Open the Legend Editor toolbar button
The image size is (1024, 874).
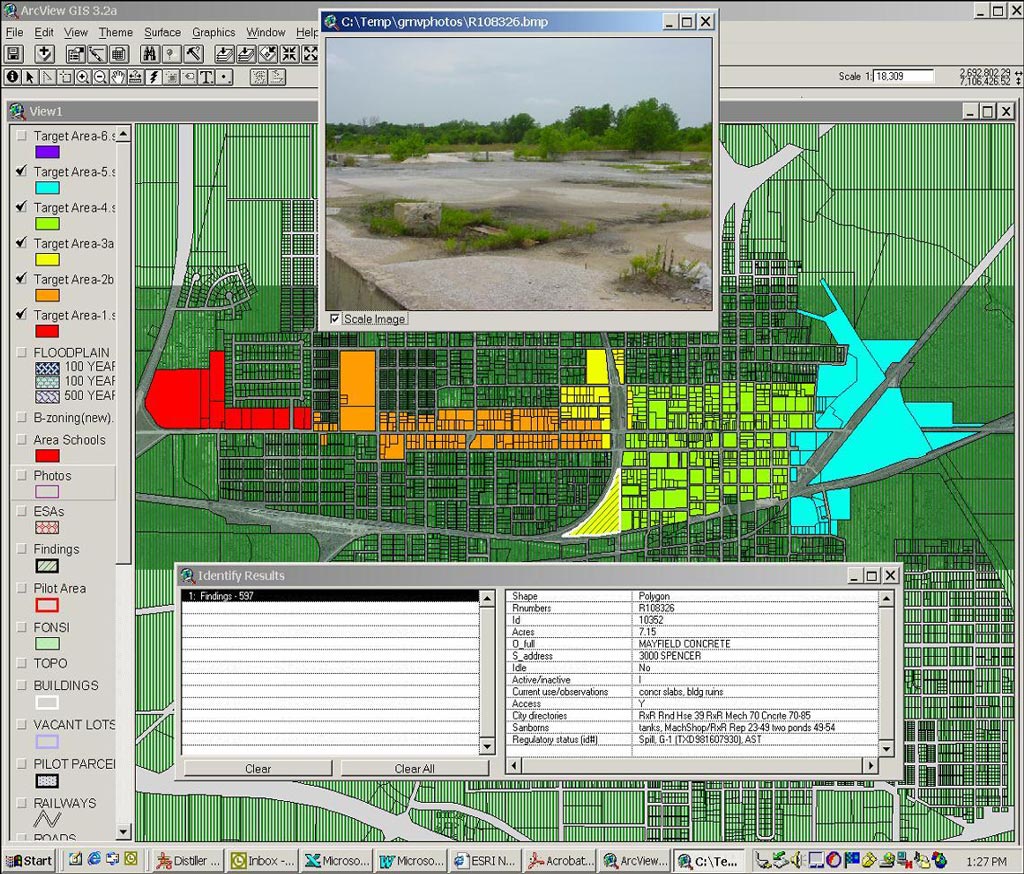point(97,54)
